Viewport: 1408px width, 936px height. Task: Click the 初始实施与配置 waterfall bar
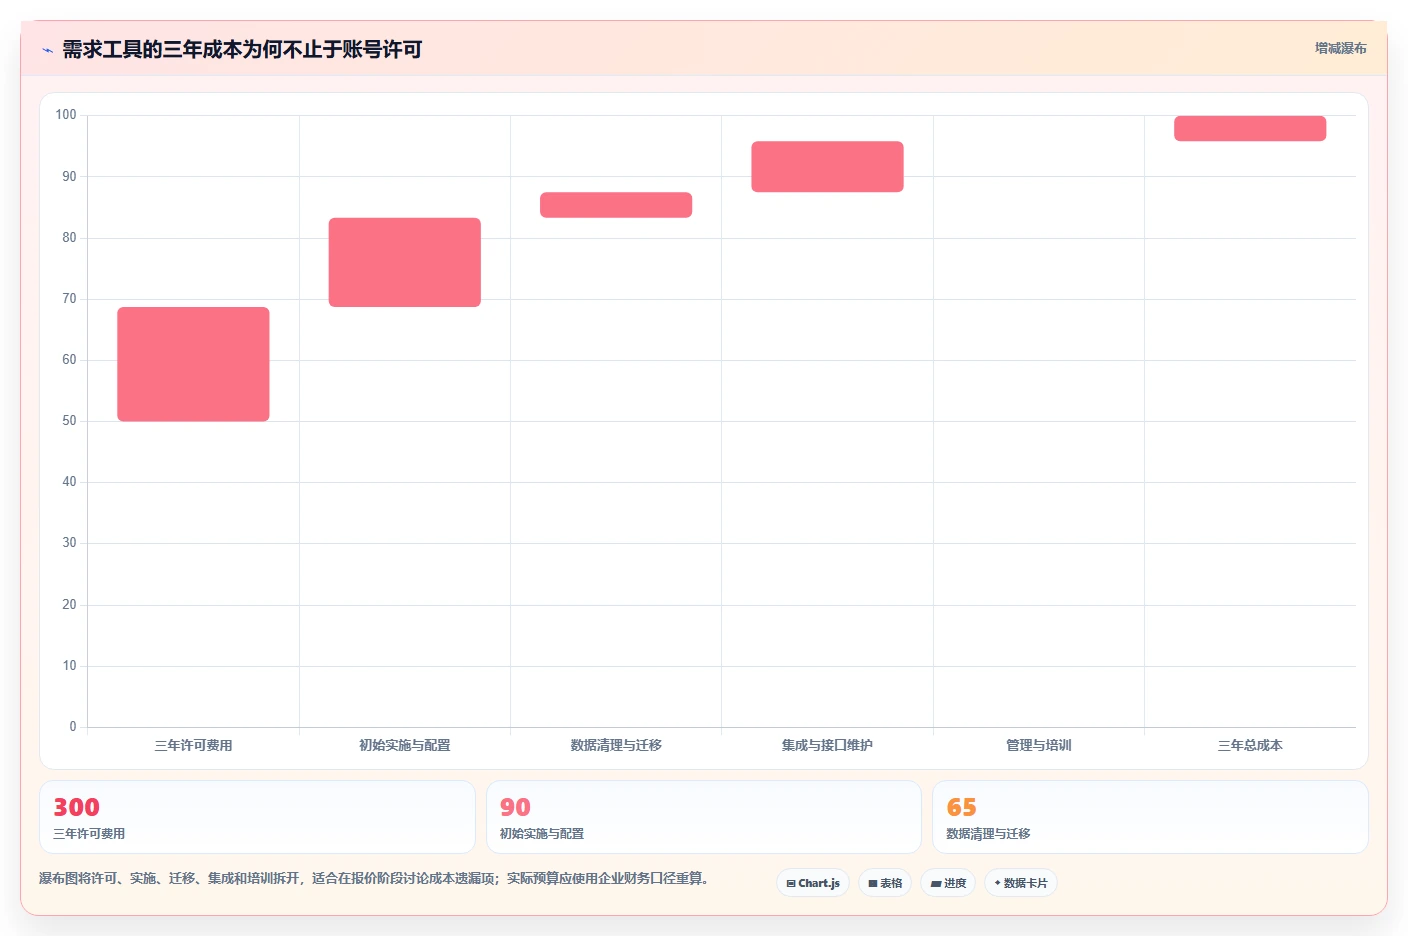click(x=405, y=262)
